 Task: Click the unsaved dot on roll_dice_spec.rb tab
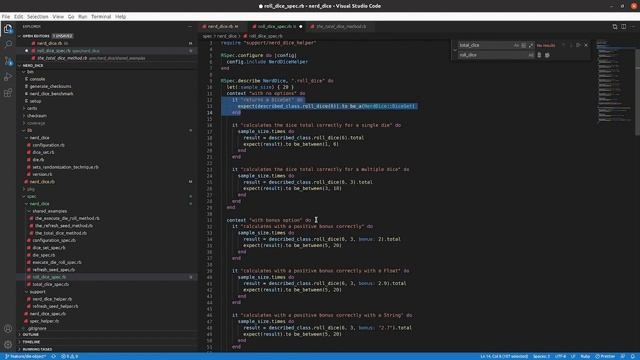coord(301,27)
